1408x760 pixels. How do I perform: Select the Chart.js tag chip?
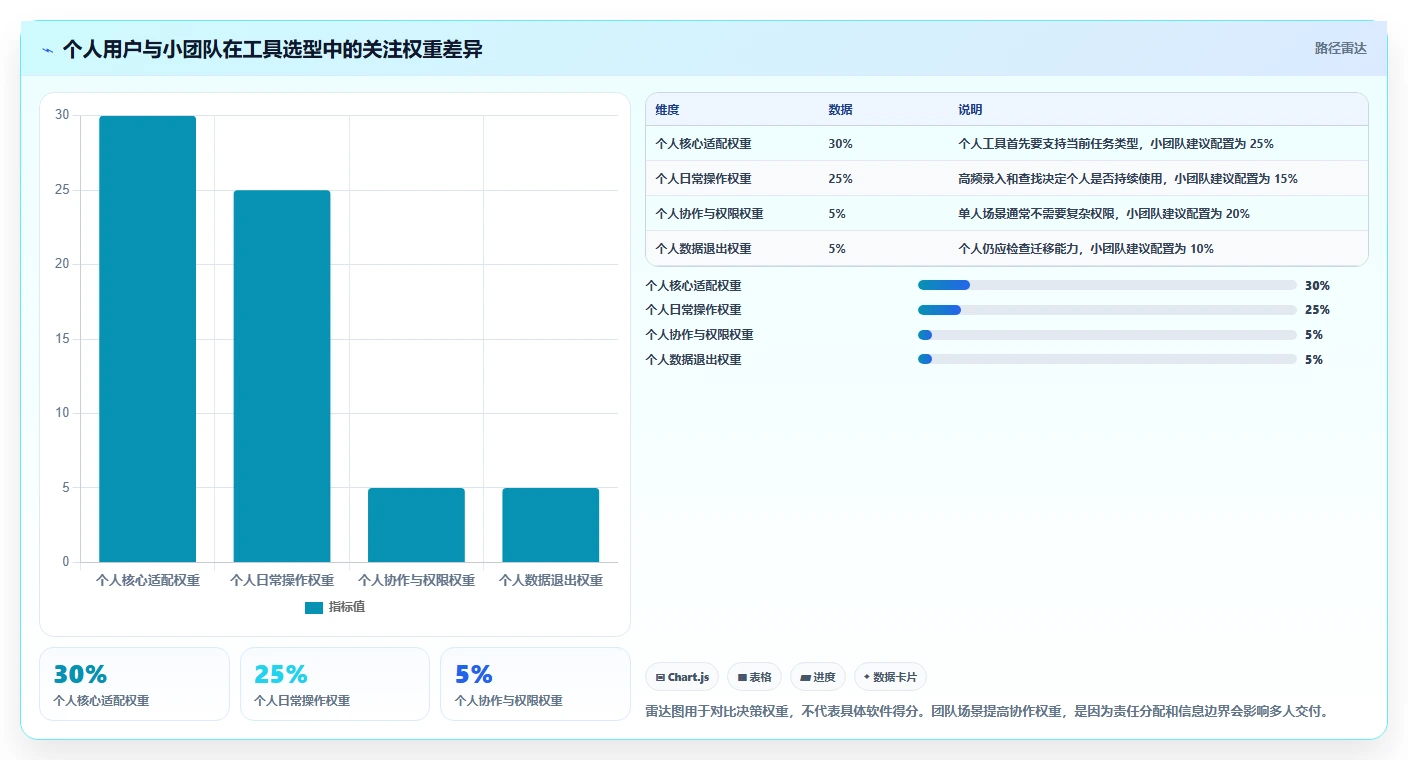click(x=682, y=677)
